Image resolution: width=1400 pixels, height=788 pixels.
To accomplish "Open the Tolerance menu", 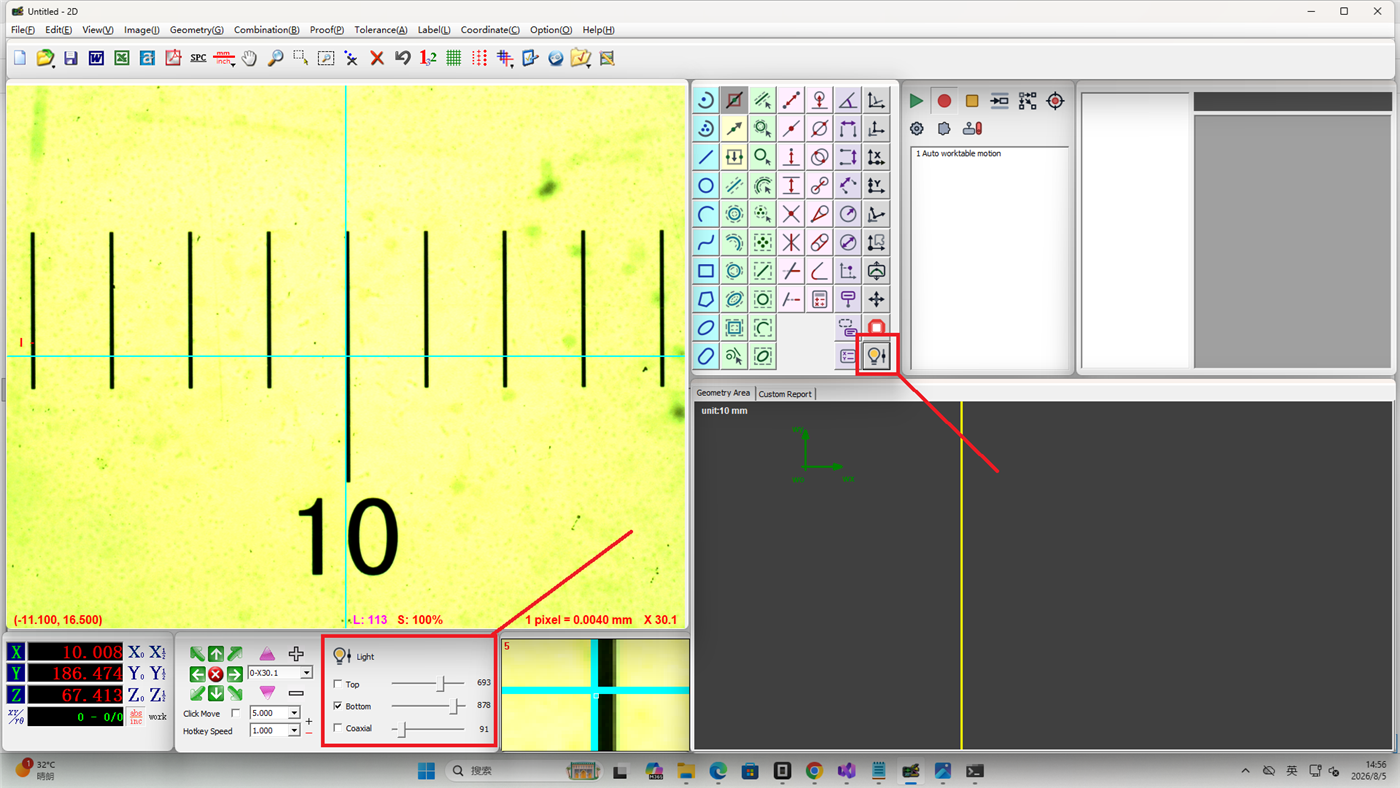I will [380, 30].
